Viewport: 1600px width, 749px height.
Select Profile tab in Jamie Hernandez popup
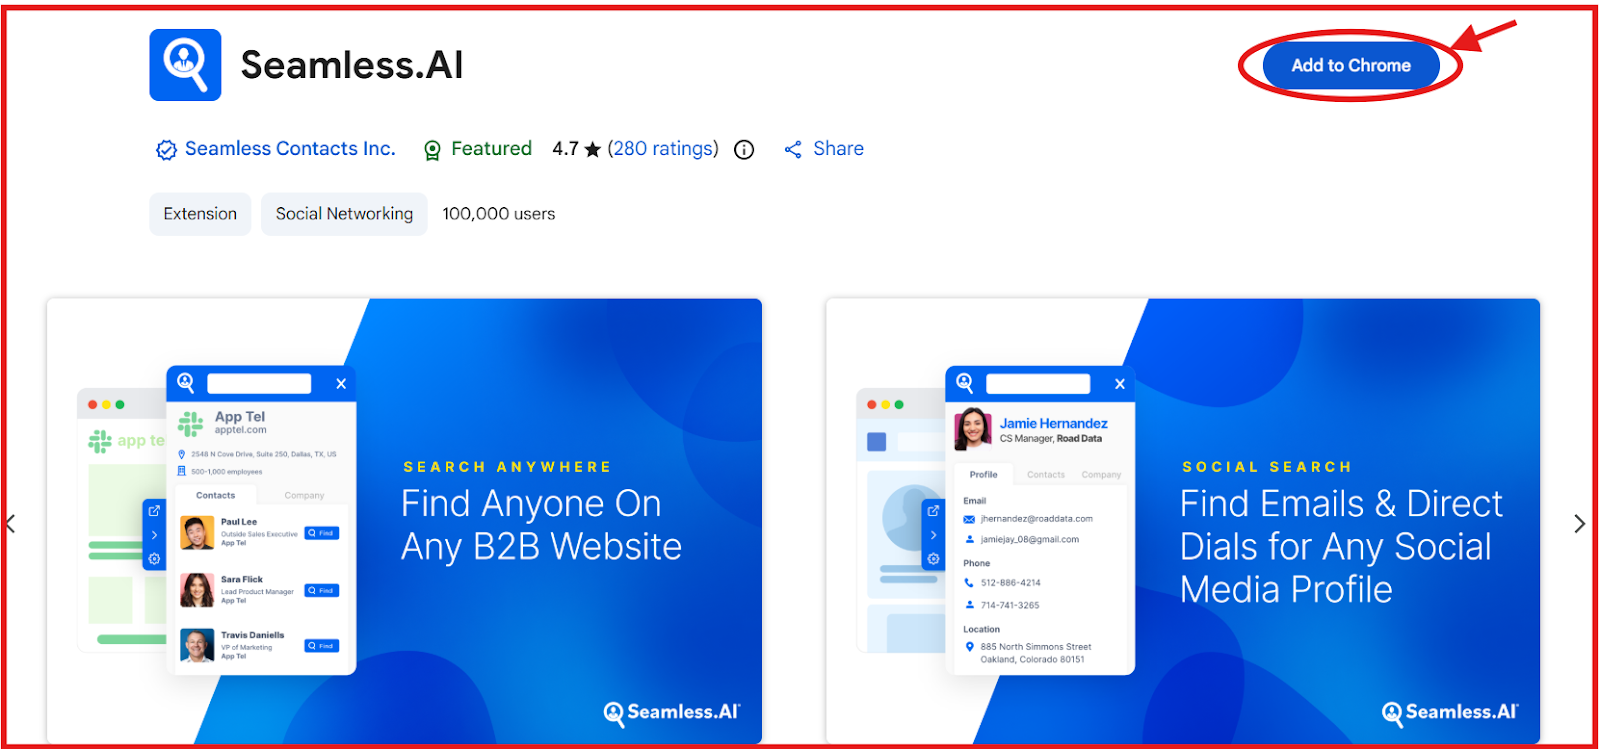[983, 475]
